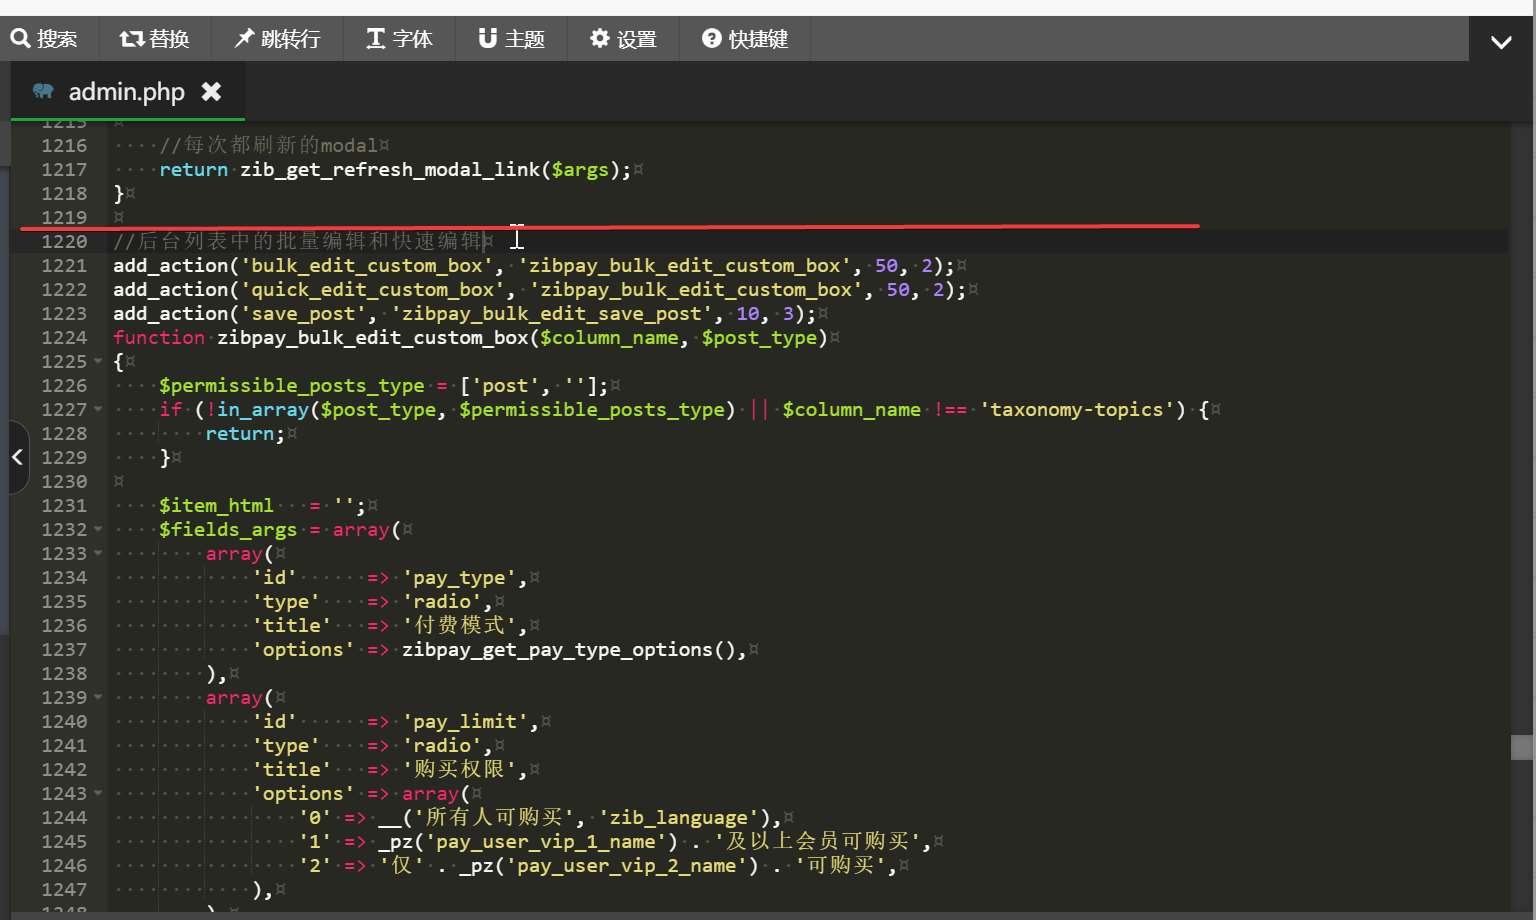
Task: Click the settings gear icon
Action: pos(600,39)
